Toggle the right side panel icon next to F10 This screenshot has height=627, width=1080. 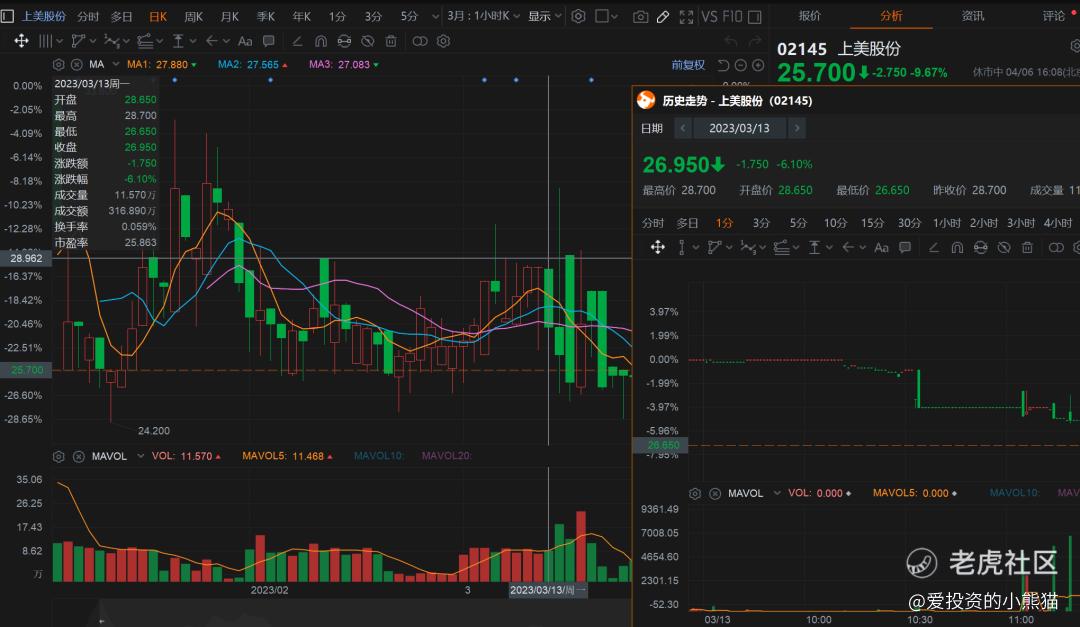[755, 17]
